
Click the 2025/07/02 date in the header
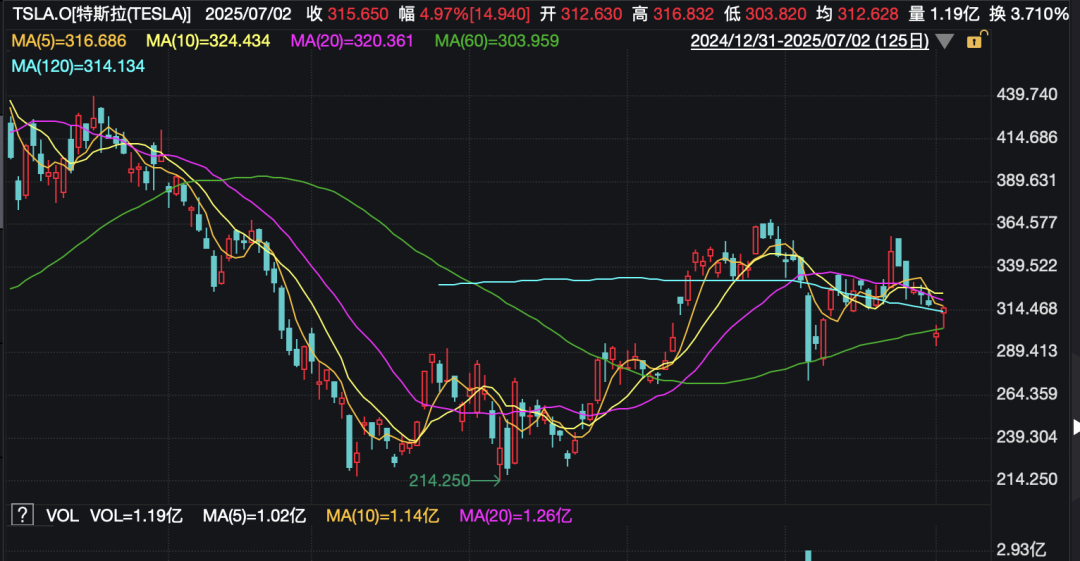(248, 14)
